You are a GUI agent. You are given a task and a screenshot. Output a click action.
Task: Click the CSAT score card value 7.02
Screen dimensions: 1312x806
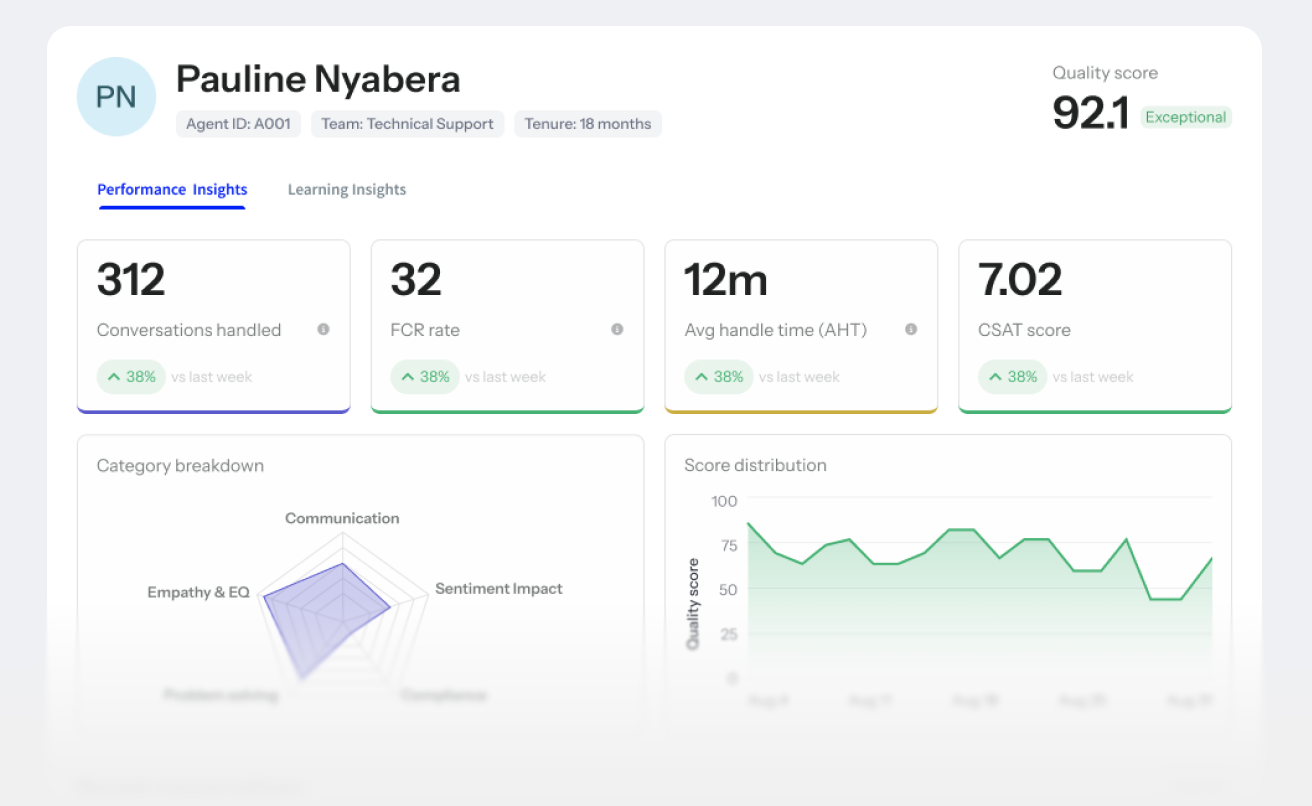(1020, 281)
